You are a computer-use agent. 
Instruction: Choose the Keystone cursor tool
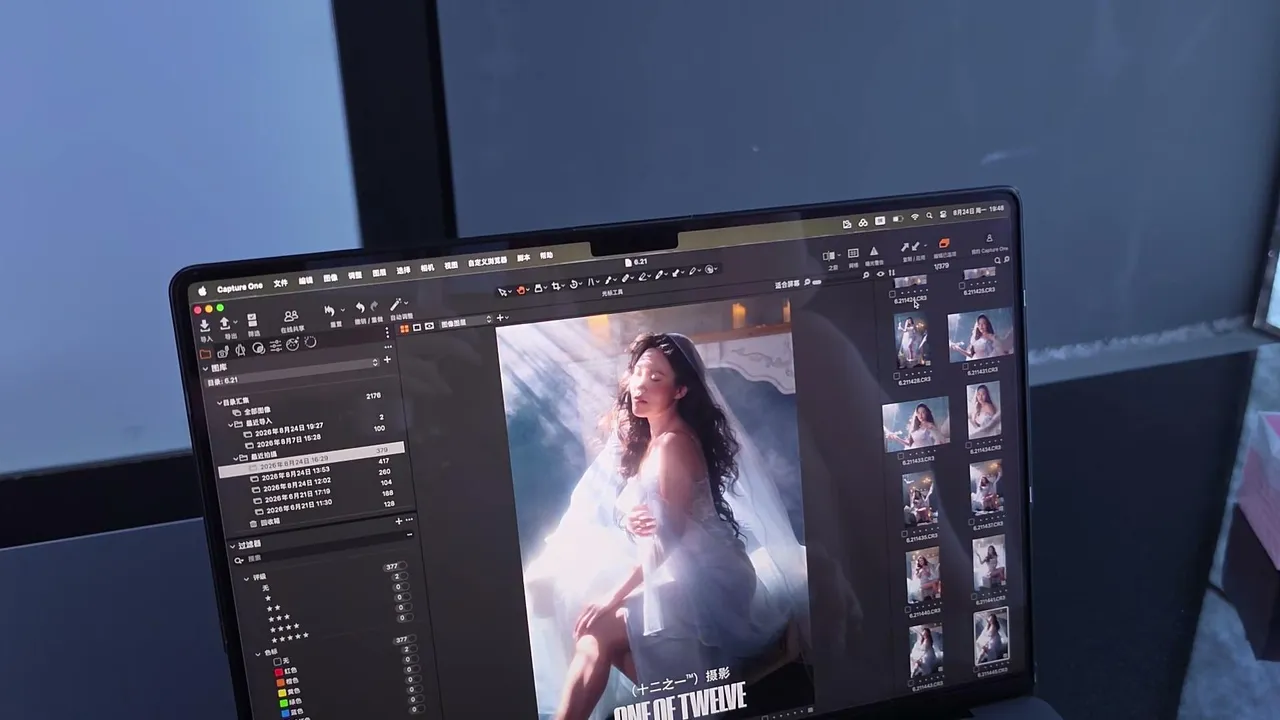point(591,282)
